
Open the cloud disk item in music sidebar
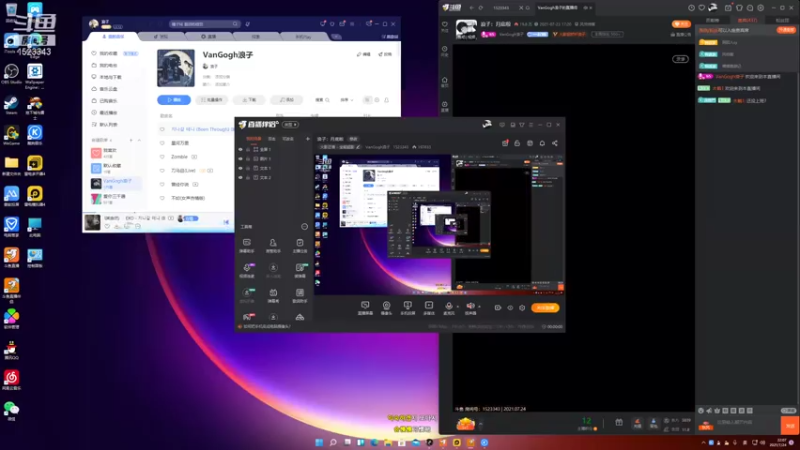[x=106, y=89]
